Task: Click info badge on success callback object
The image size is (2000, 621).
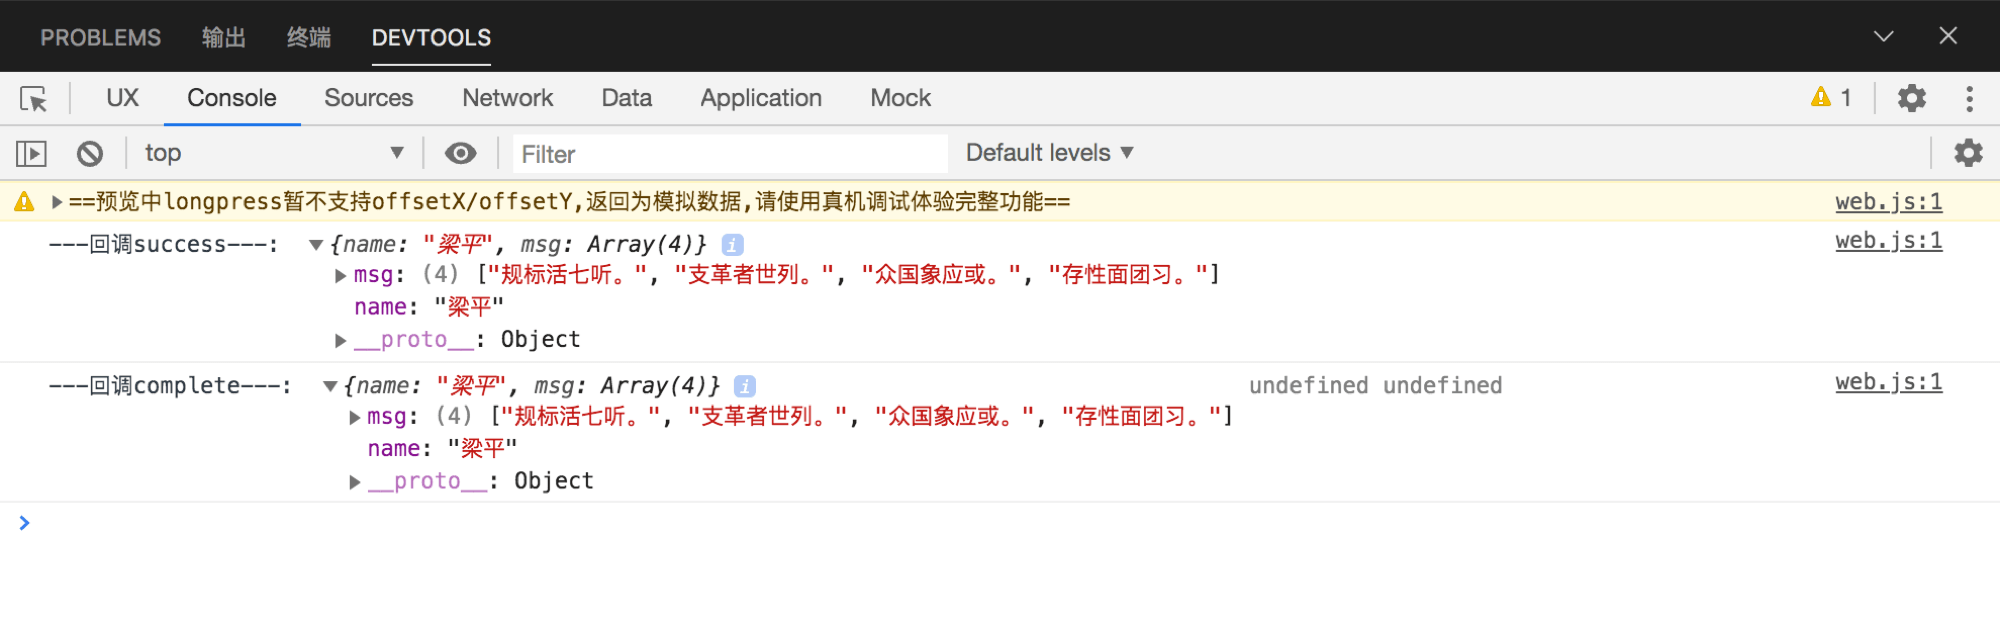Action: coord(732,245)
